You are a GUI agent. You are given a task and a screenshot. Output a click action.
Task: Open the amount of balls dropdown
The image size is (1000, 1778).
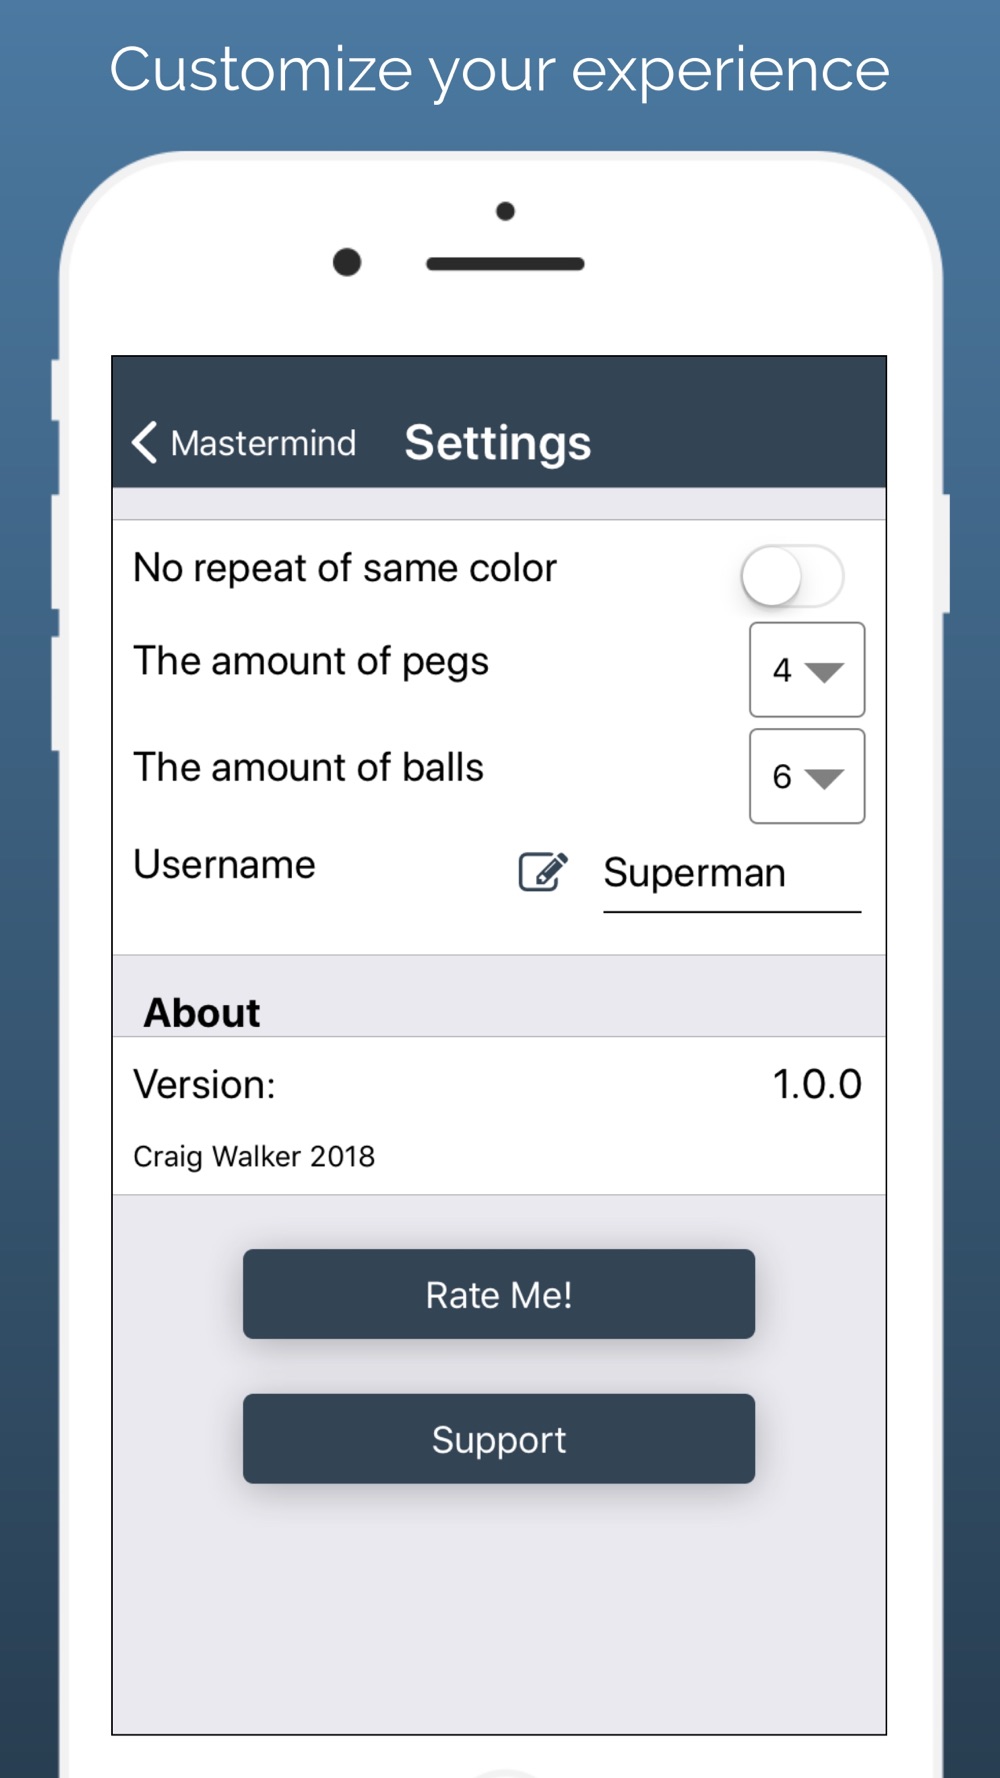pos(807,776)
